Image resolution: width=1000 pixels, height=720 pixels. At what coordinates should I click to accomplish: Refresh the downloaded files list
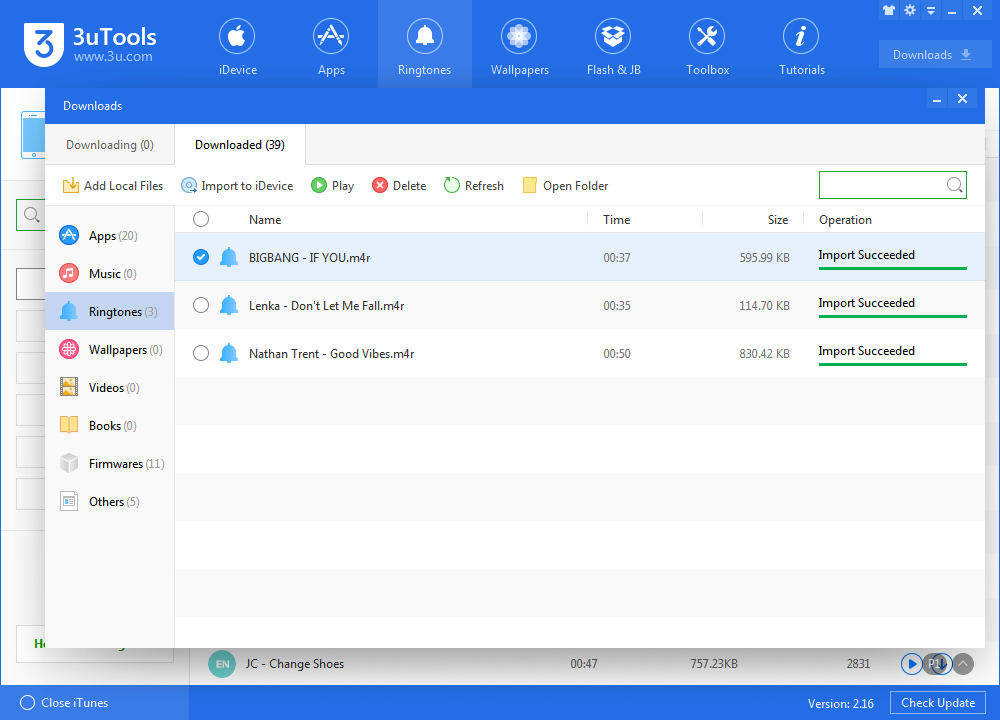pyautogui.click(x=474, y=186)
